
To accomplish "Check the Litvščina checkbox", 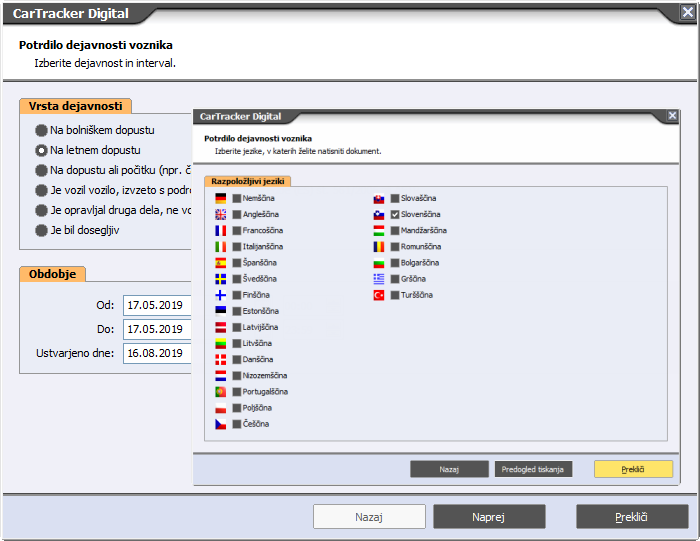I will point(237,343).
